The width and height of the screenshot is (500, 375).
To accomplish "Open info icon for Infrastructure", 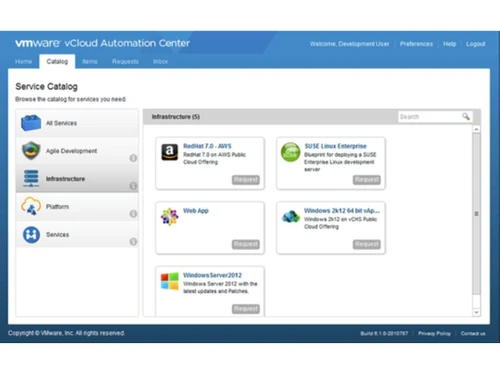I will click(133, 186).
